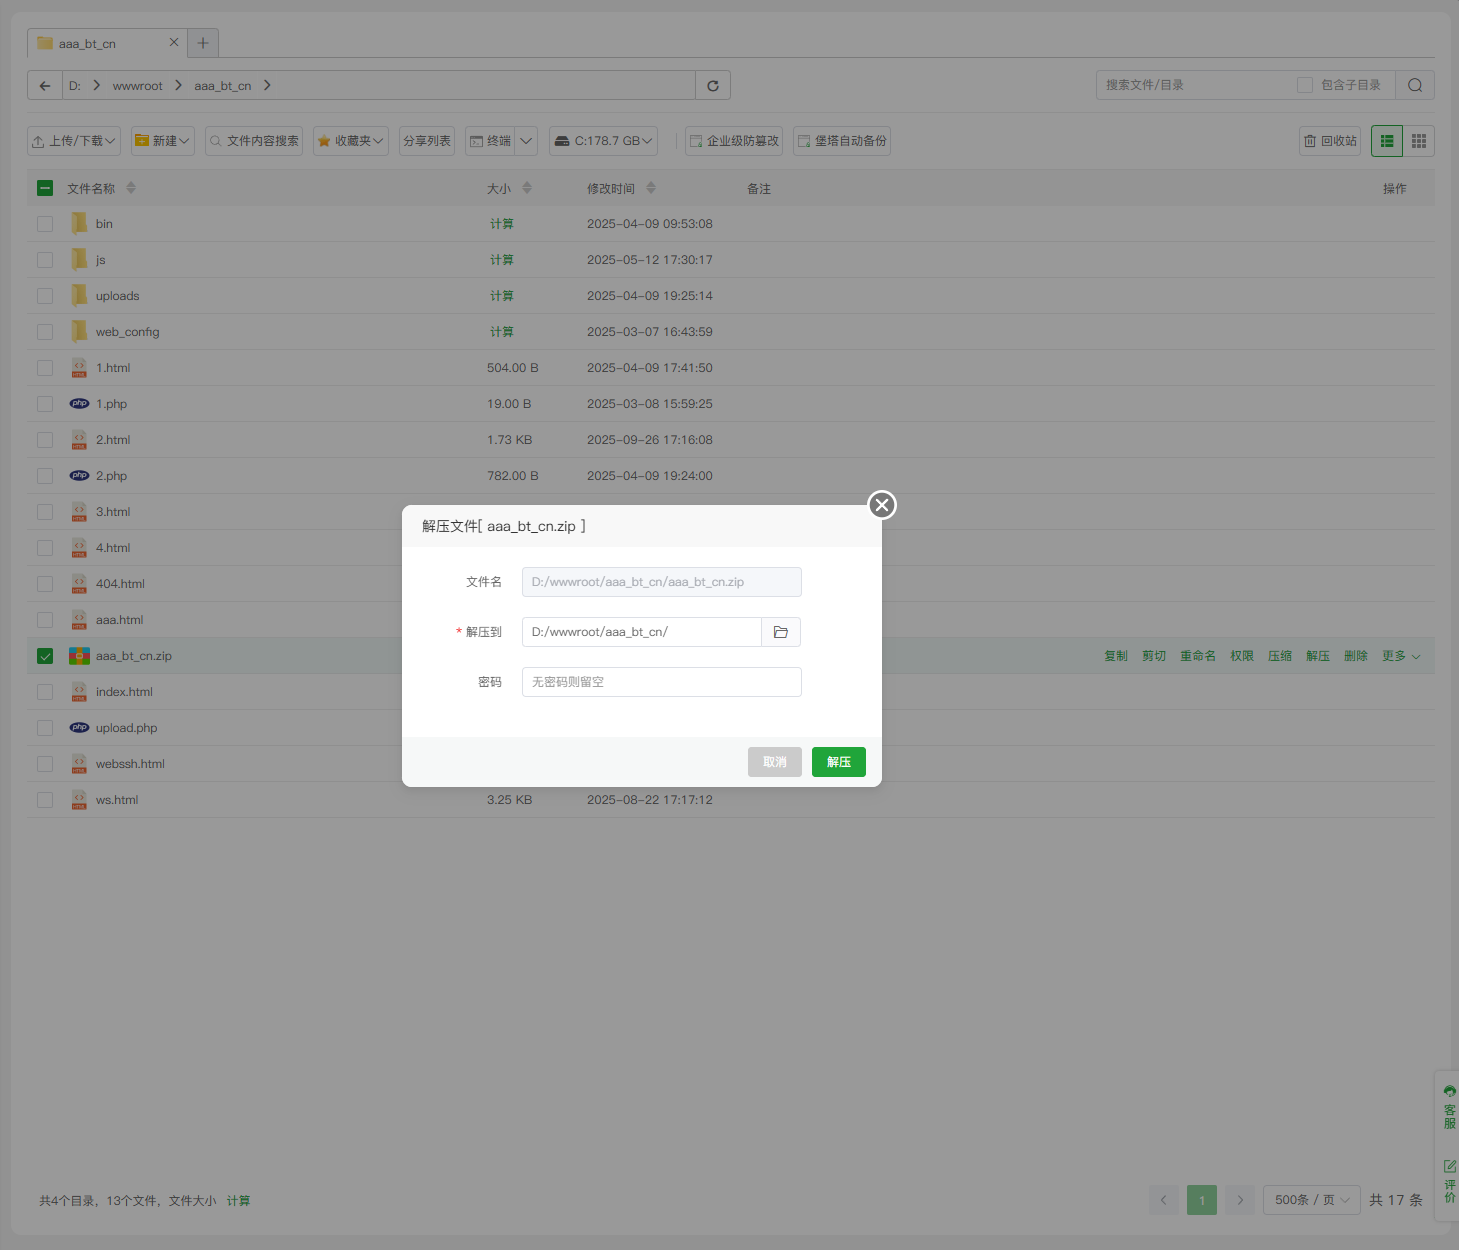Close the extract dialog with X

881,505
